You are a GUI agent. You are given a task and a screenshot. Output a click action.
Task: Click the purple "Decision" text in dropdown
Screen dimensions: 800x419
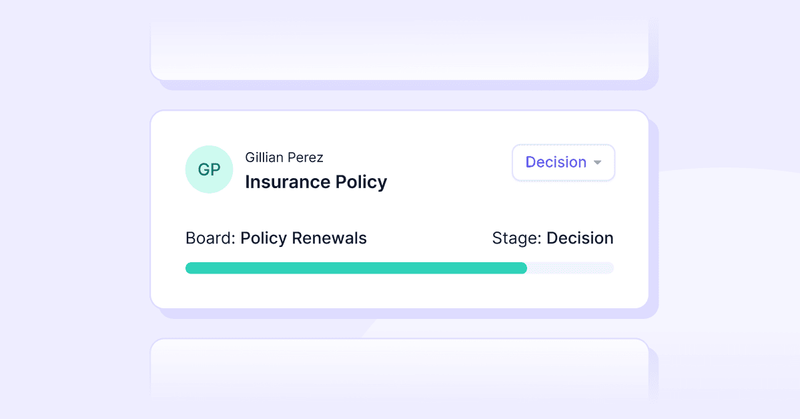555,163
